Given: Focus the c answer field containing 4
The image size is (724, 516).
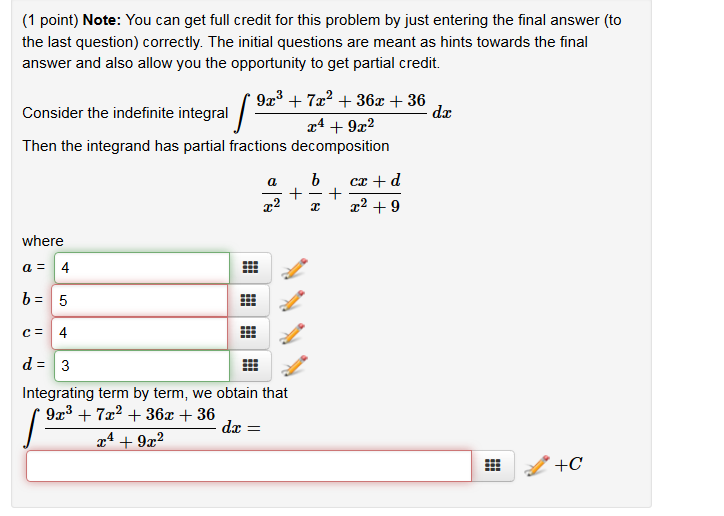Looking at the screenshot, I should coord(142,333).
